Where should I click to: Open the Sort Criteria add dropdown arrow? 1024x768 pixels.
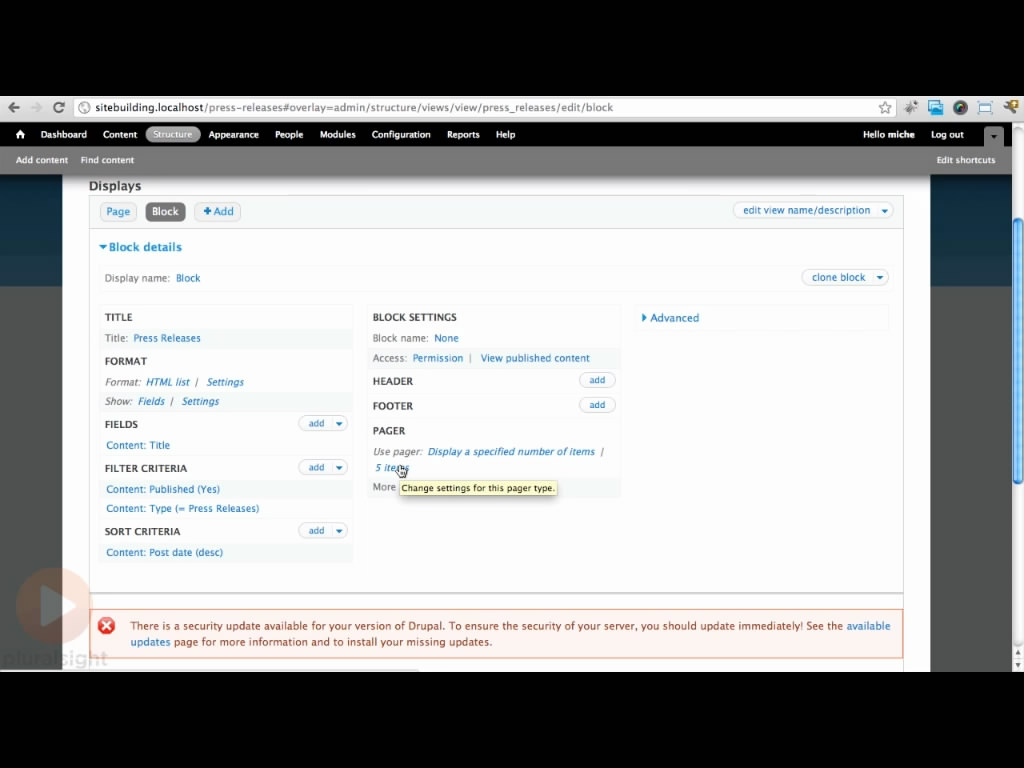pyautogui.click(x=339, y=531)
